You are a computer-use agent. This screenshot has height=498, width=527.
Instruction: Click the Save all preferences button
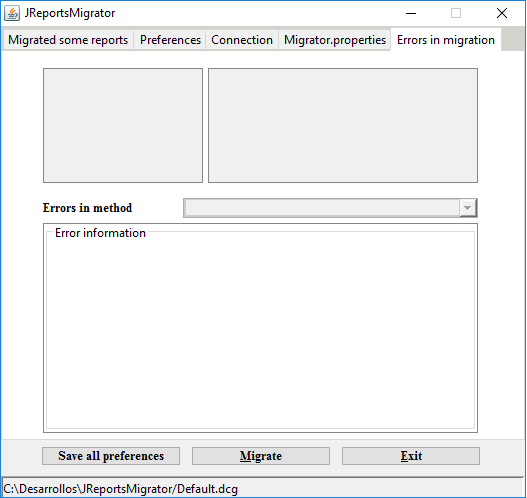point(111,456)
